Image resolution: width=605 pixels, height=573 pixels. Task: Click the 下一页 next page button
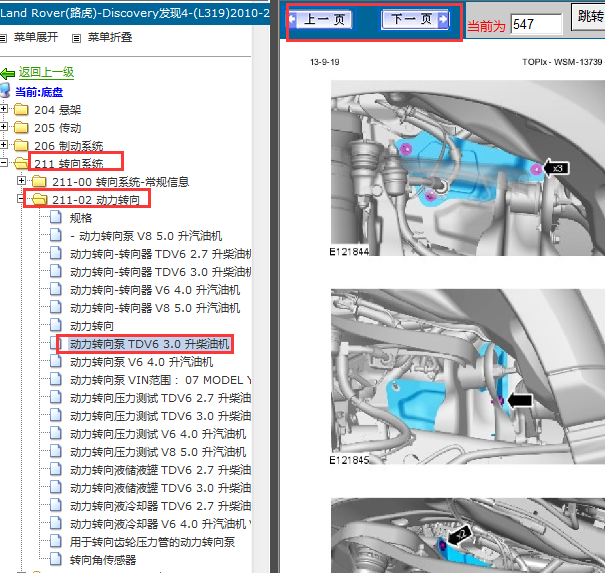click(x=416, y=19)
